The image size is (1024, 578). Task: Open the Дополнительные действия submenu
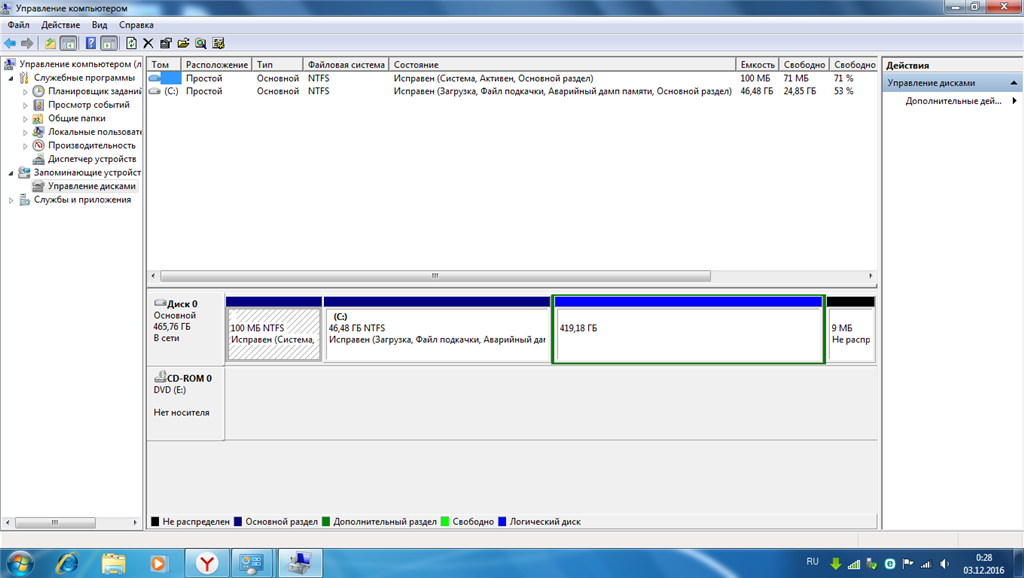[953, 101]
